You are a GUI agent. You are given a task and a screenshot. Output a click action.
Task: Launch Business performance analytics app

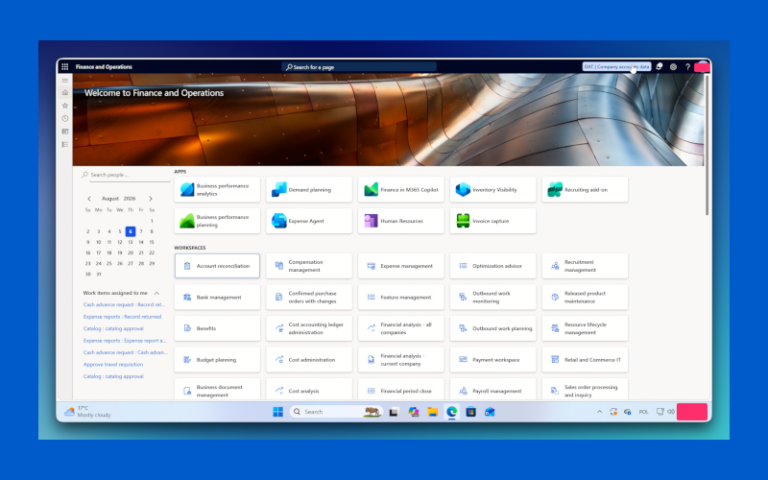(217, 190)
